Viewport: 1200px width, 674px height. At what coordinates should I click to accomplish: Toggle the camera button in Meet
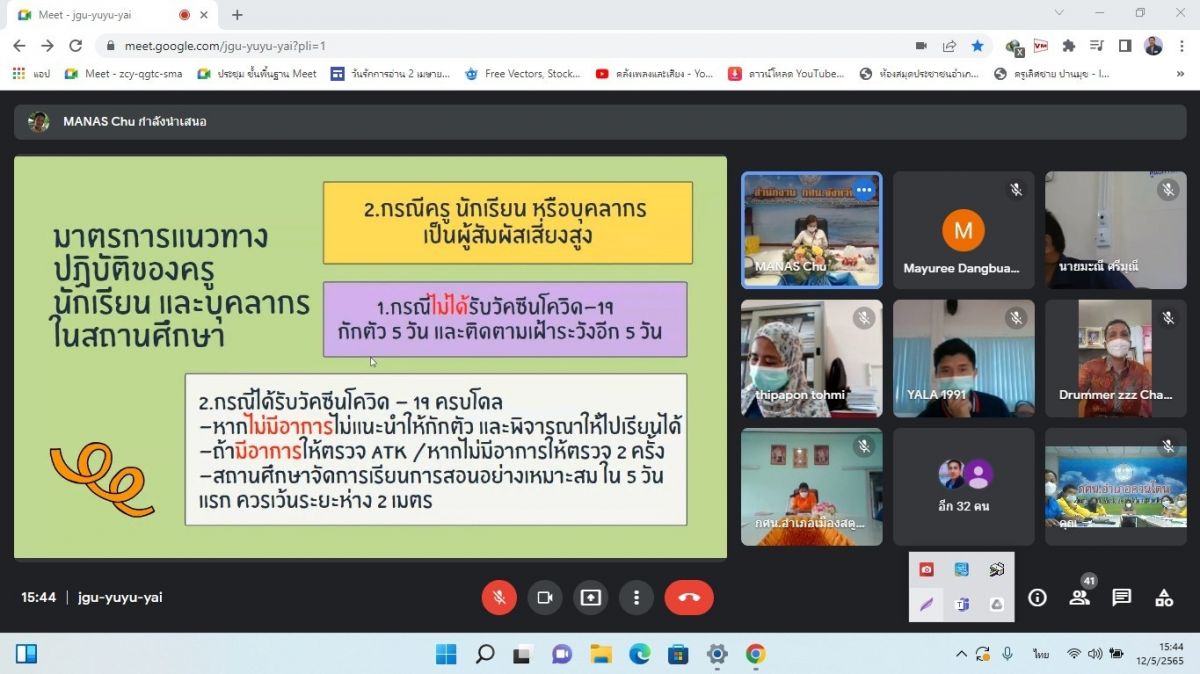coord(545,598)
